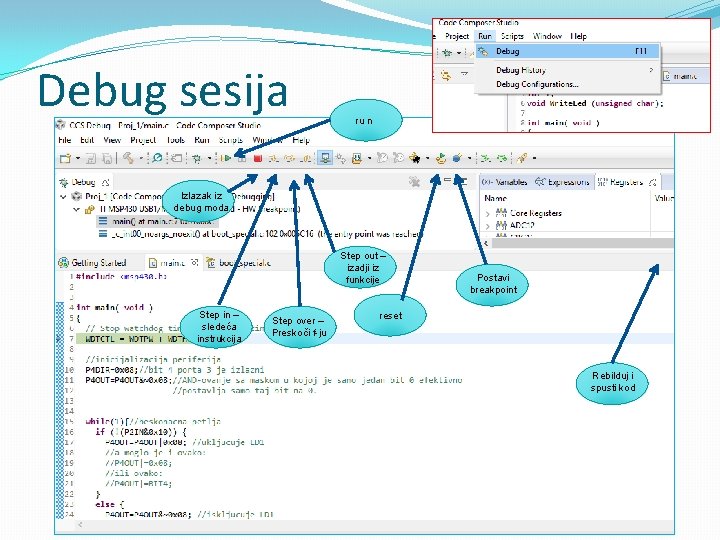This screenshot has height=540, width=720.
Task: Open the Edit menu
Action: [x=87, y=140]
